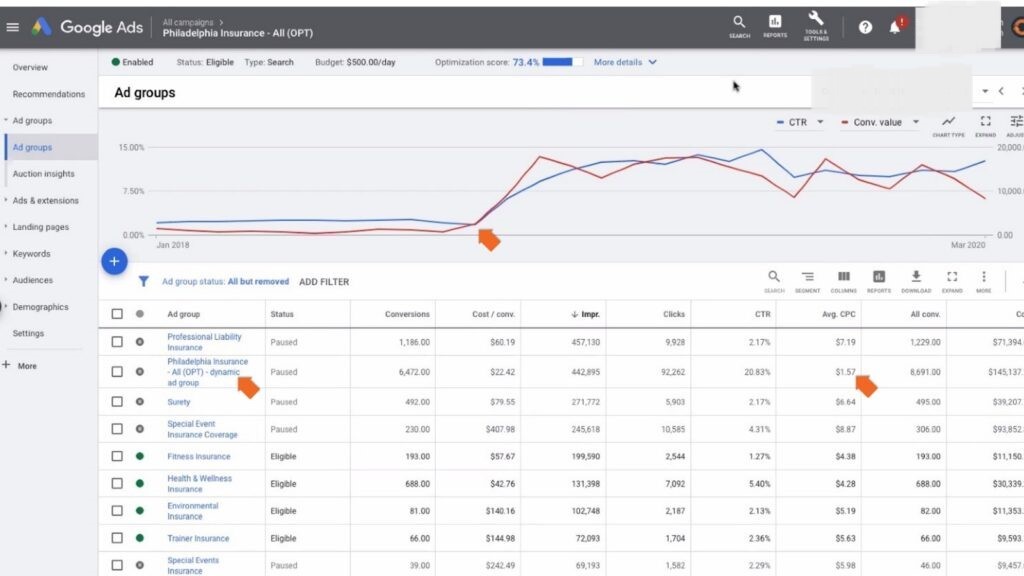The width and height of the screenshot is (1024, 576).
Task: Open the hamburger main menu
Action: click(13, 27)
